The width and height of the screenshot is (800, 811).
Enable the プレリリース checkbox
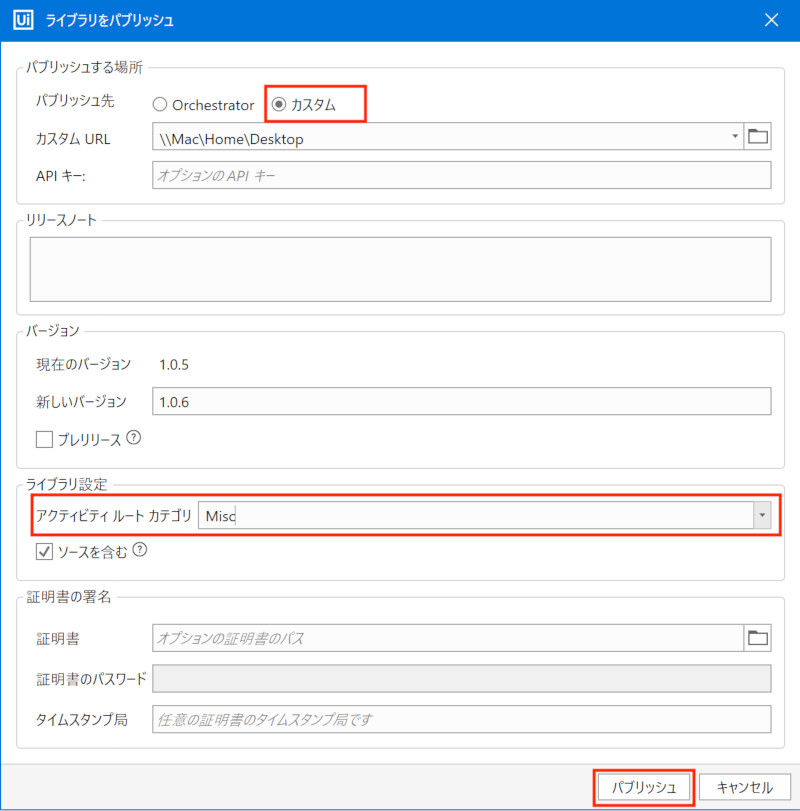tap(44, 439)
